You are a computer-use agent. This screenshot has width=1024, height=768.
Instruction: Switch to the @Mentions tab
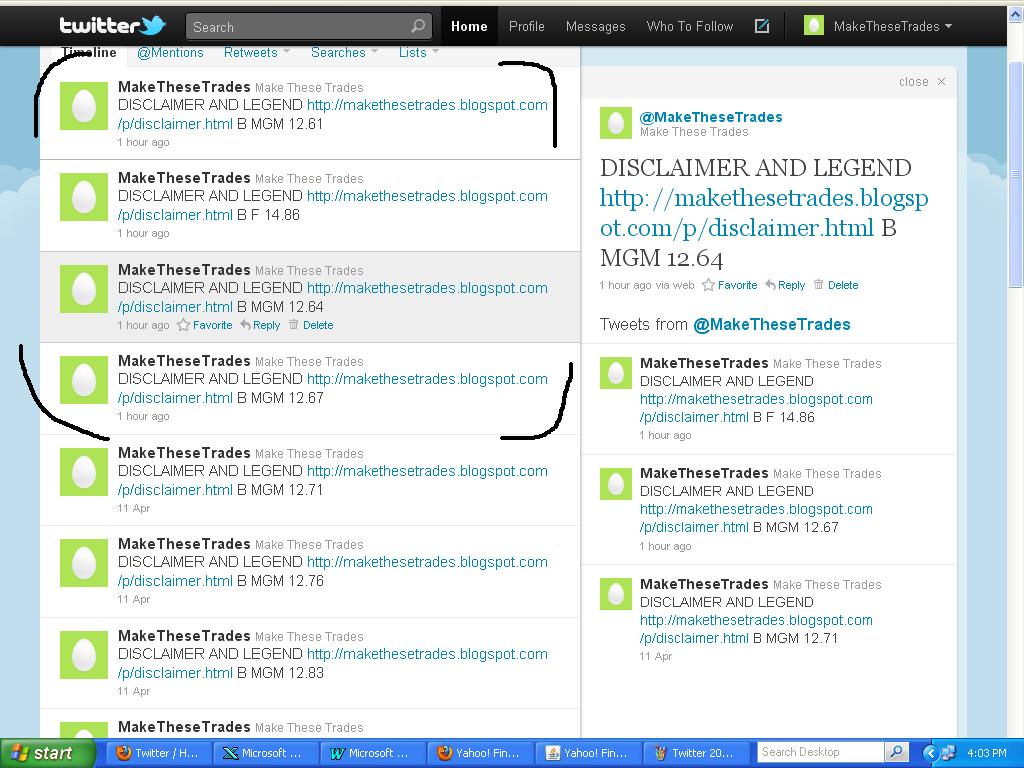click(170, 52)
